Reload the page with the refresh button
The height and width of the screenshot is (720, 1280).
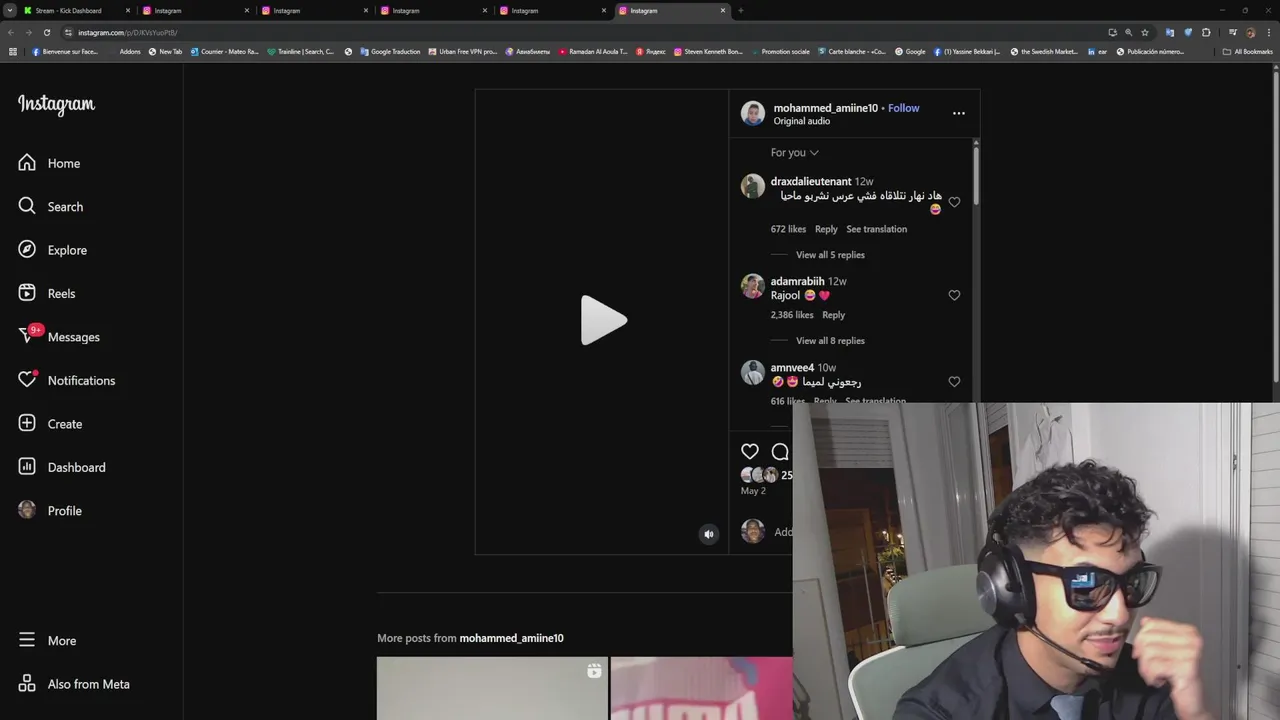tap(46, 32)
